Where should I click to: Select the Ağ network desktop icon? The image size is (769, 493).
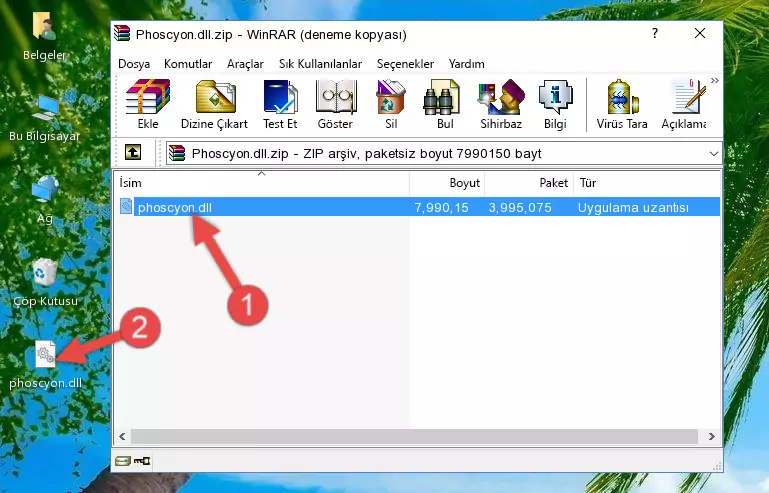pos(45,200)
